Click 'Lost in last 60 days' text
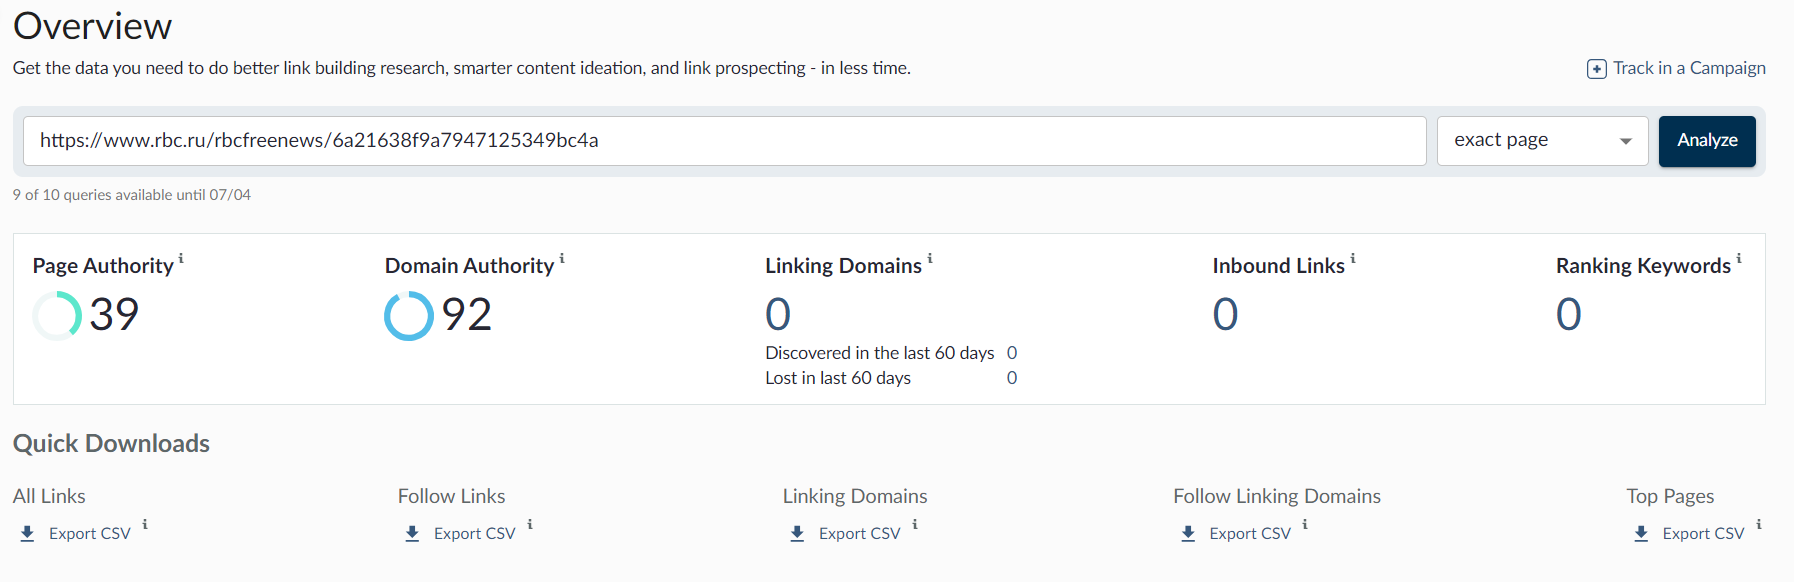The height and width of the screenshot is (582, 1794). pos(838,378)
